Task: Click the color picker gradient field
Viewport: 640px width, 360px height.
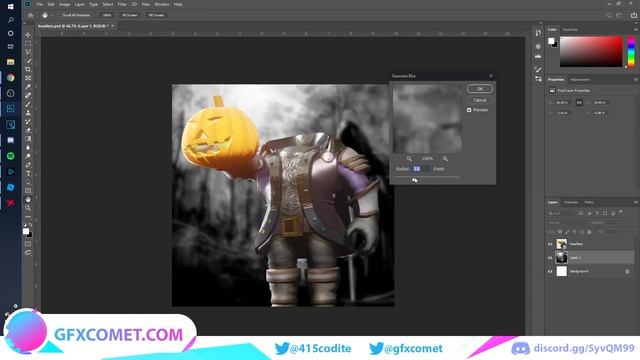Action: [591, 51]
